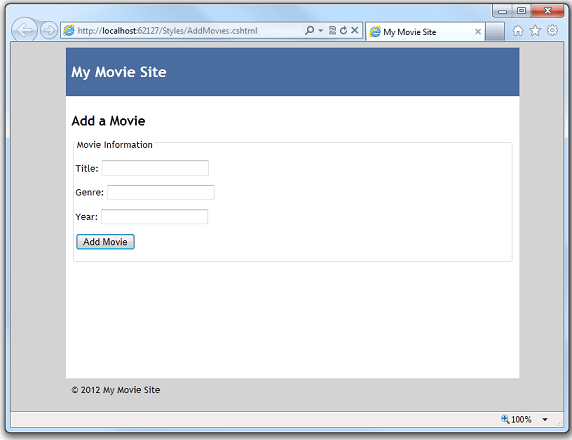This screenshot has height=440, width=572.
Task: Click the © 2012 My Movie Site footer
Action: [116, 390]
